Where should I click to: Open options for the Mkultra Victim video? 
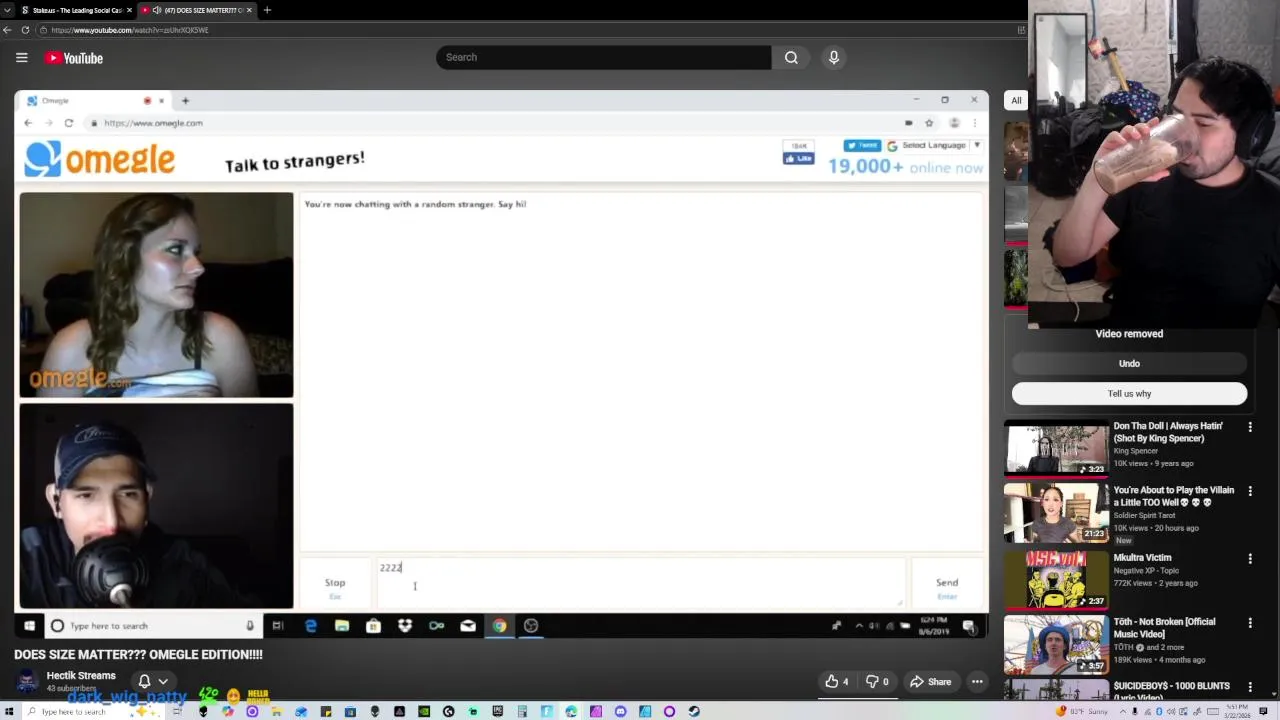1249,558
